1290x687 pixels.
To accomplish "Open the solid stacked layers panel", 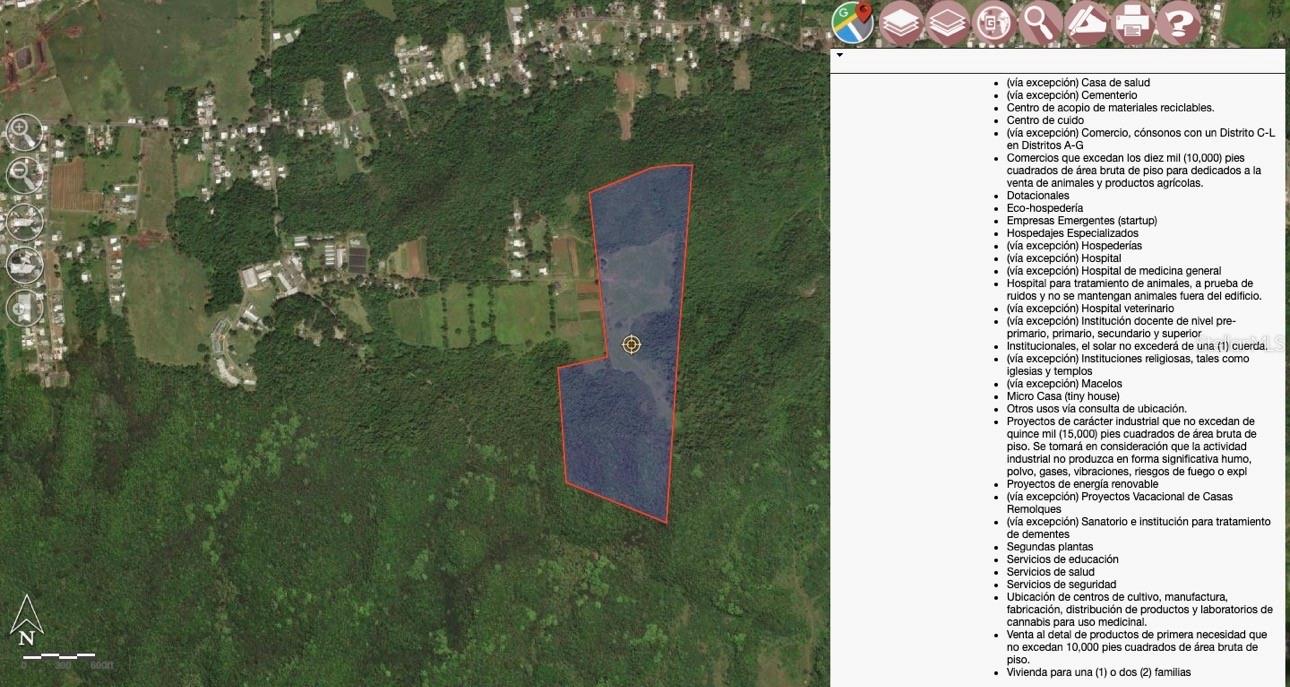I will 901,23.
